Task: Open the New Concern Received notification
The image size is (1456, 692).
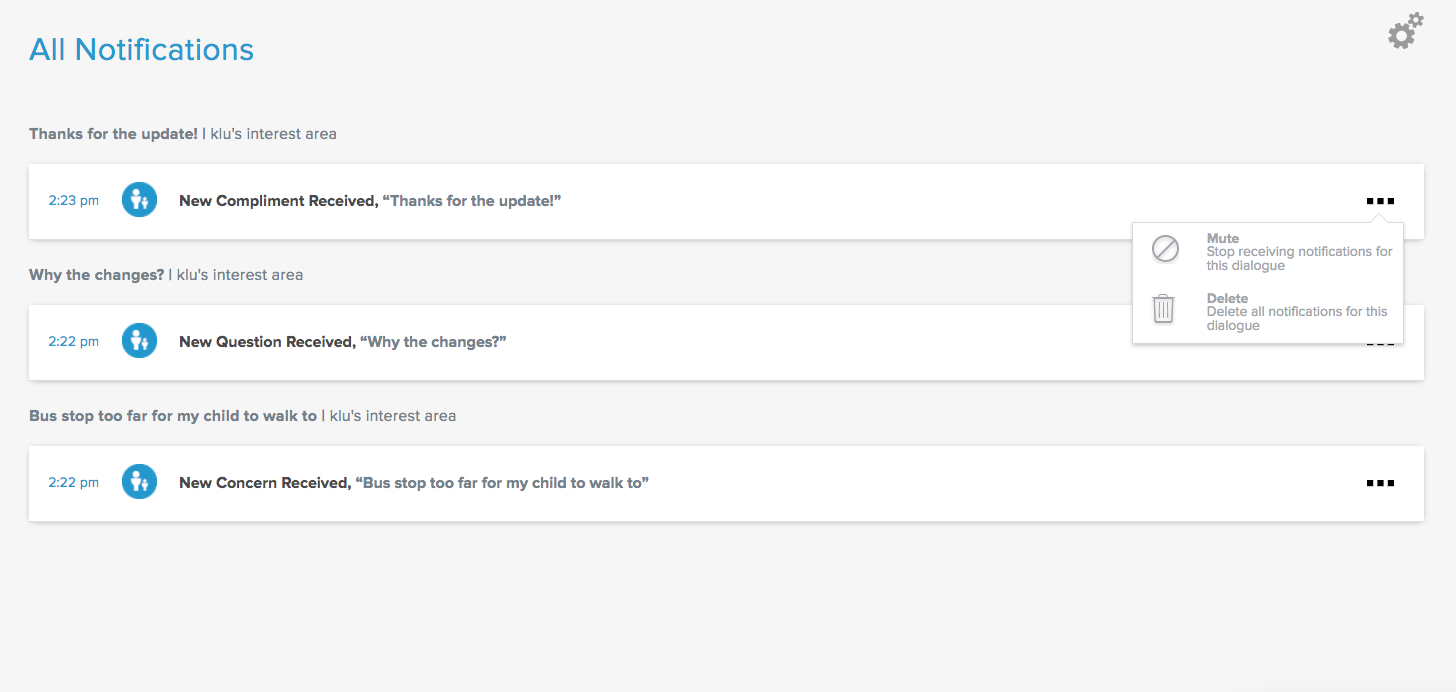Action: click(414, 483)
